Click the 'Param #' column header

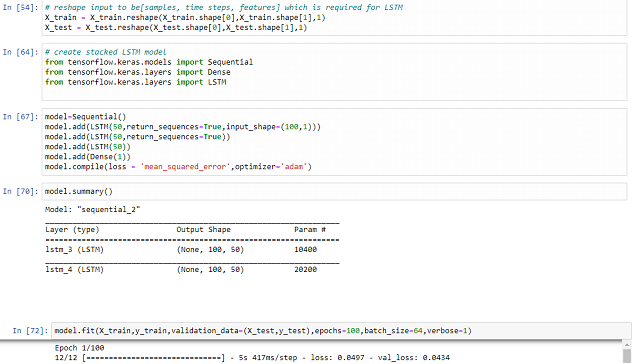tap(310, 229)
